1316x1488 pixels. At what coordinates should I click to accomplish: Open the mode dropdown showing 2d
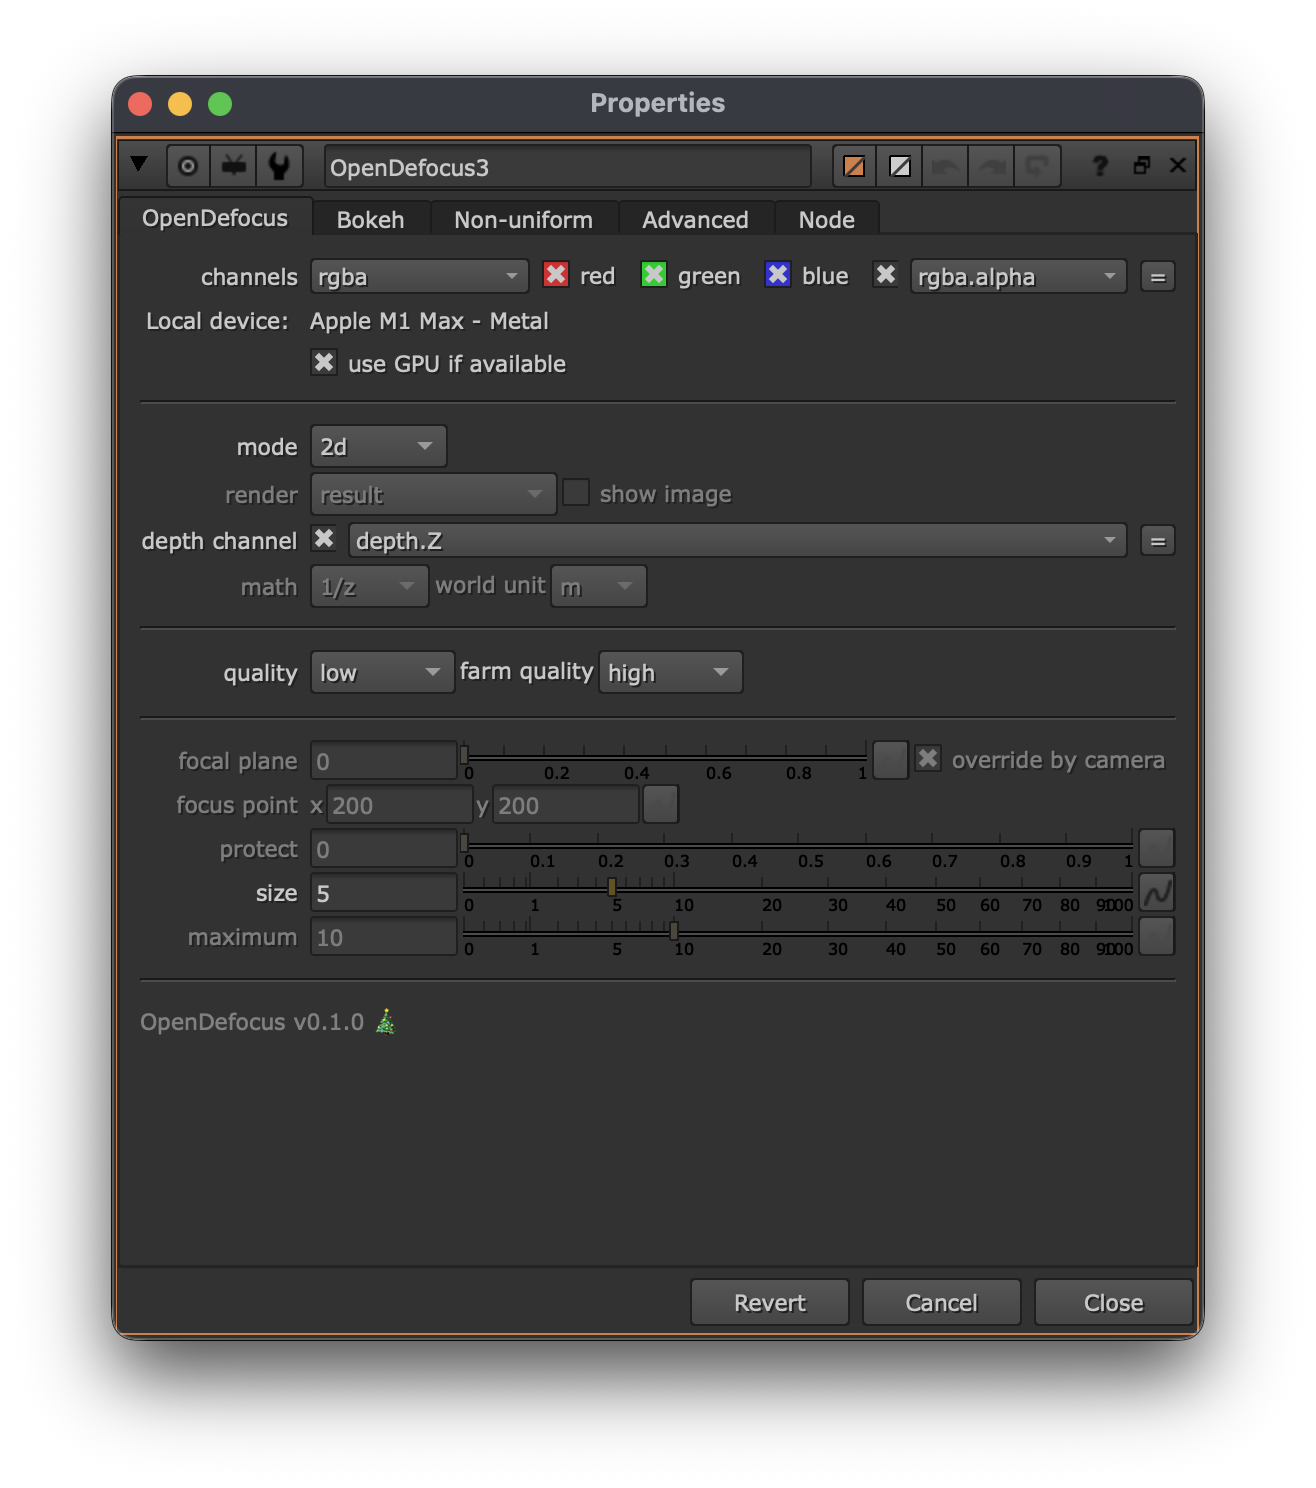click(x=377, y=446)
